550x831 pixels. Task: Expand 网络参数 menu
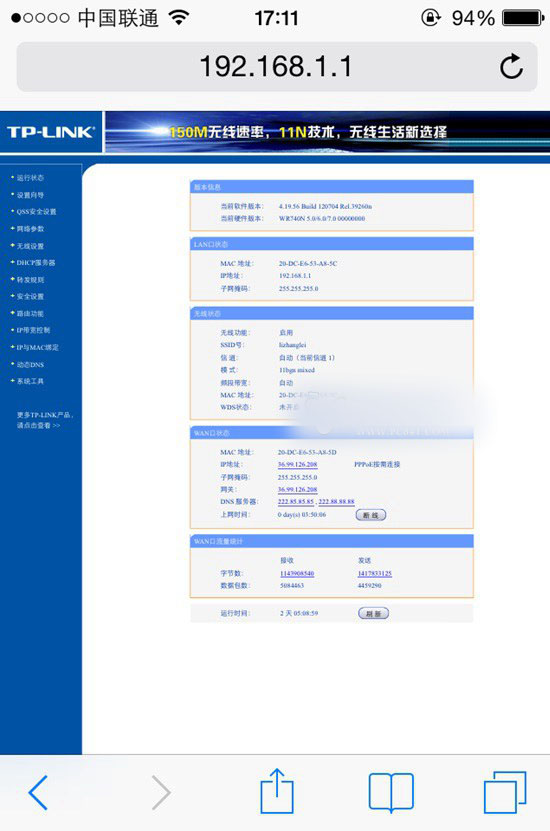tap(30, 228)
